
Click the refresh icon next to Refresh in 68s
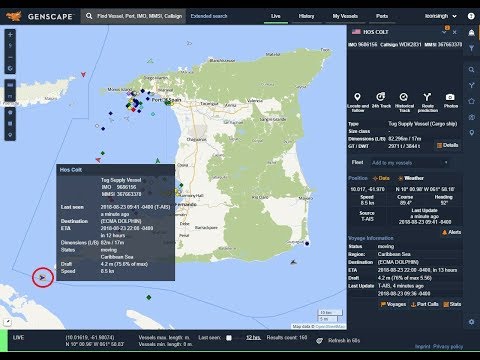coord(319,341)
